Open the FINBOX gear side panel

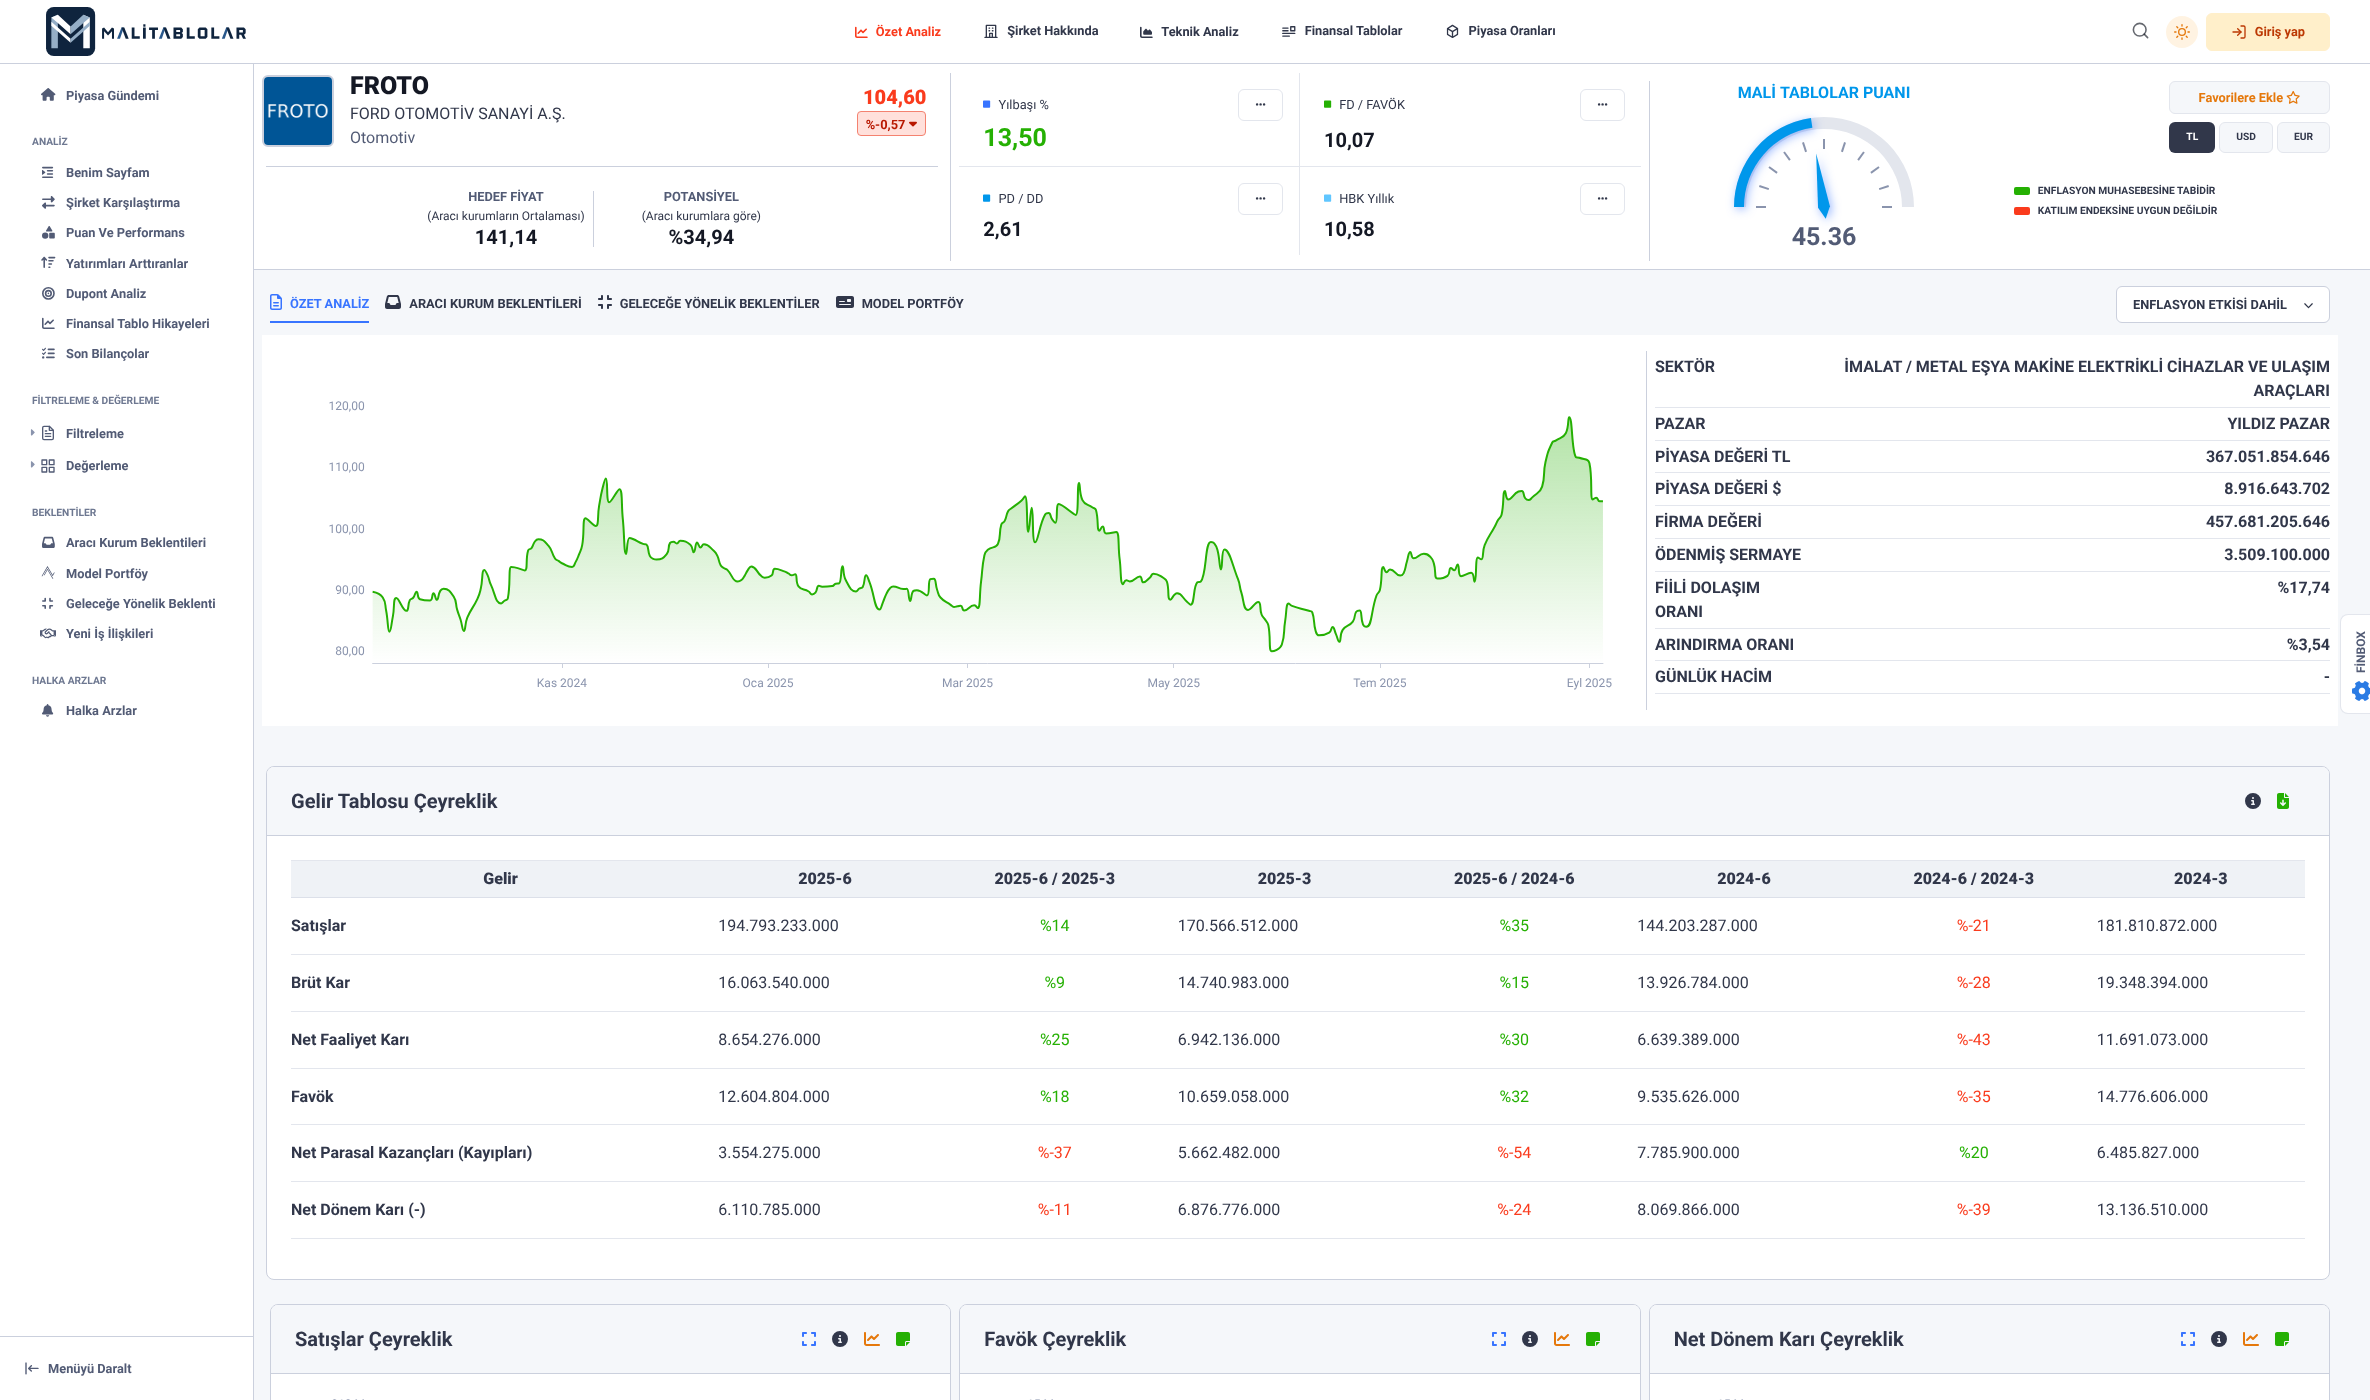(2360, 690)
